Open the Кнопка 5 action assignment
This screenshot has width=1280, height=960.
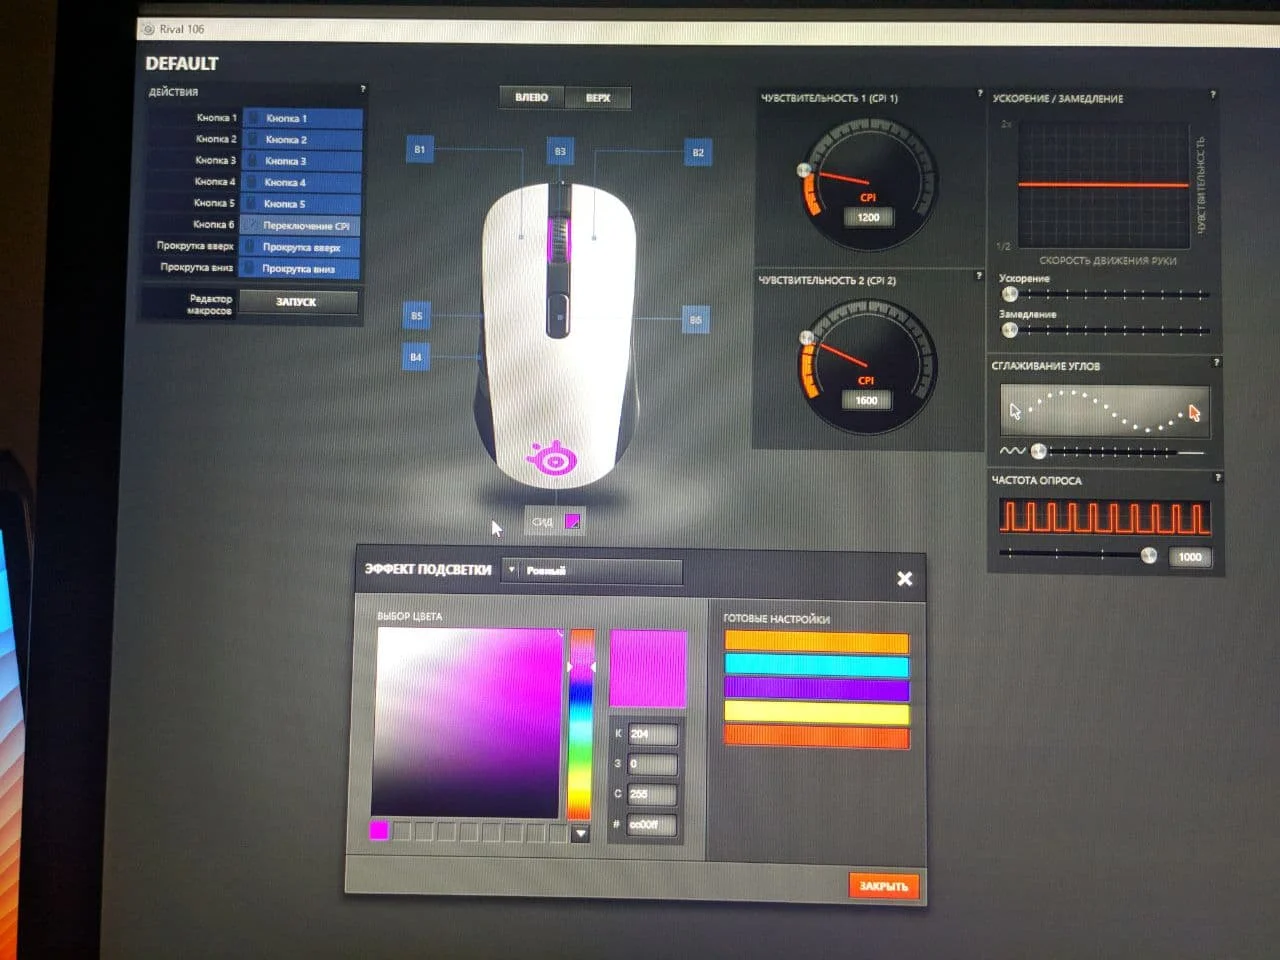(301, 204)
